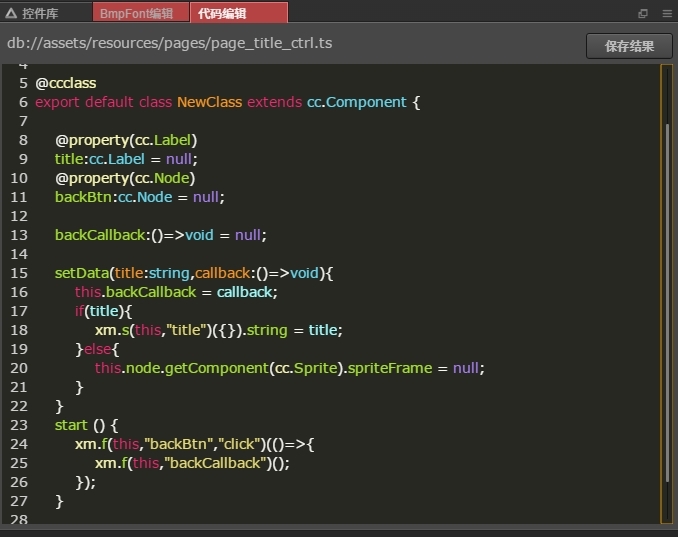This screenshot has height=537, width=678.
Task: Click the triangle icon beside 控件库
Action: pyautogui.click(x=11, y=13)
